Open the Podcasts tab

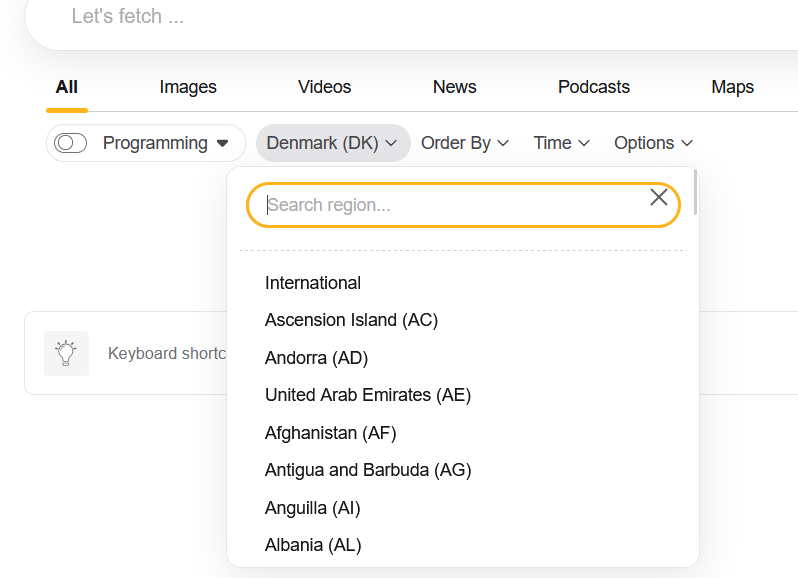(x=593, y=87)
